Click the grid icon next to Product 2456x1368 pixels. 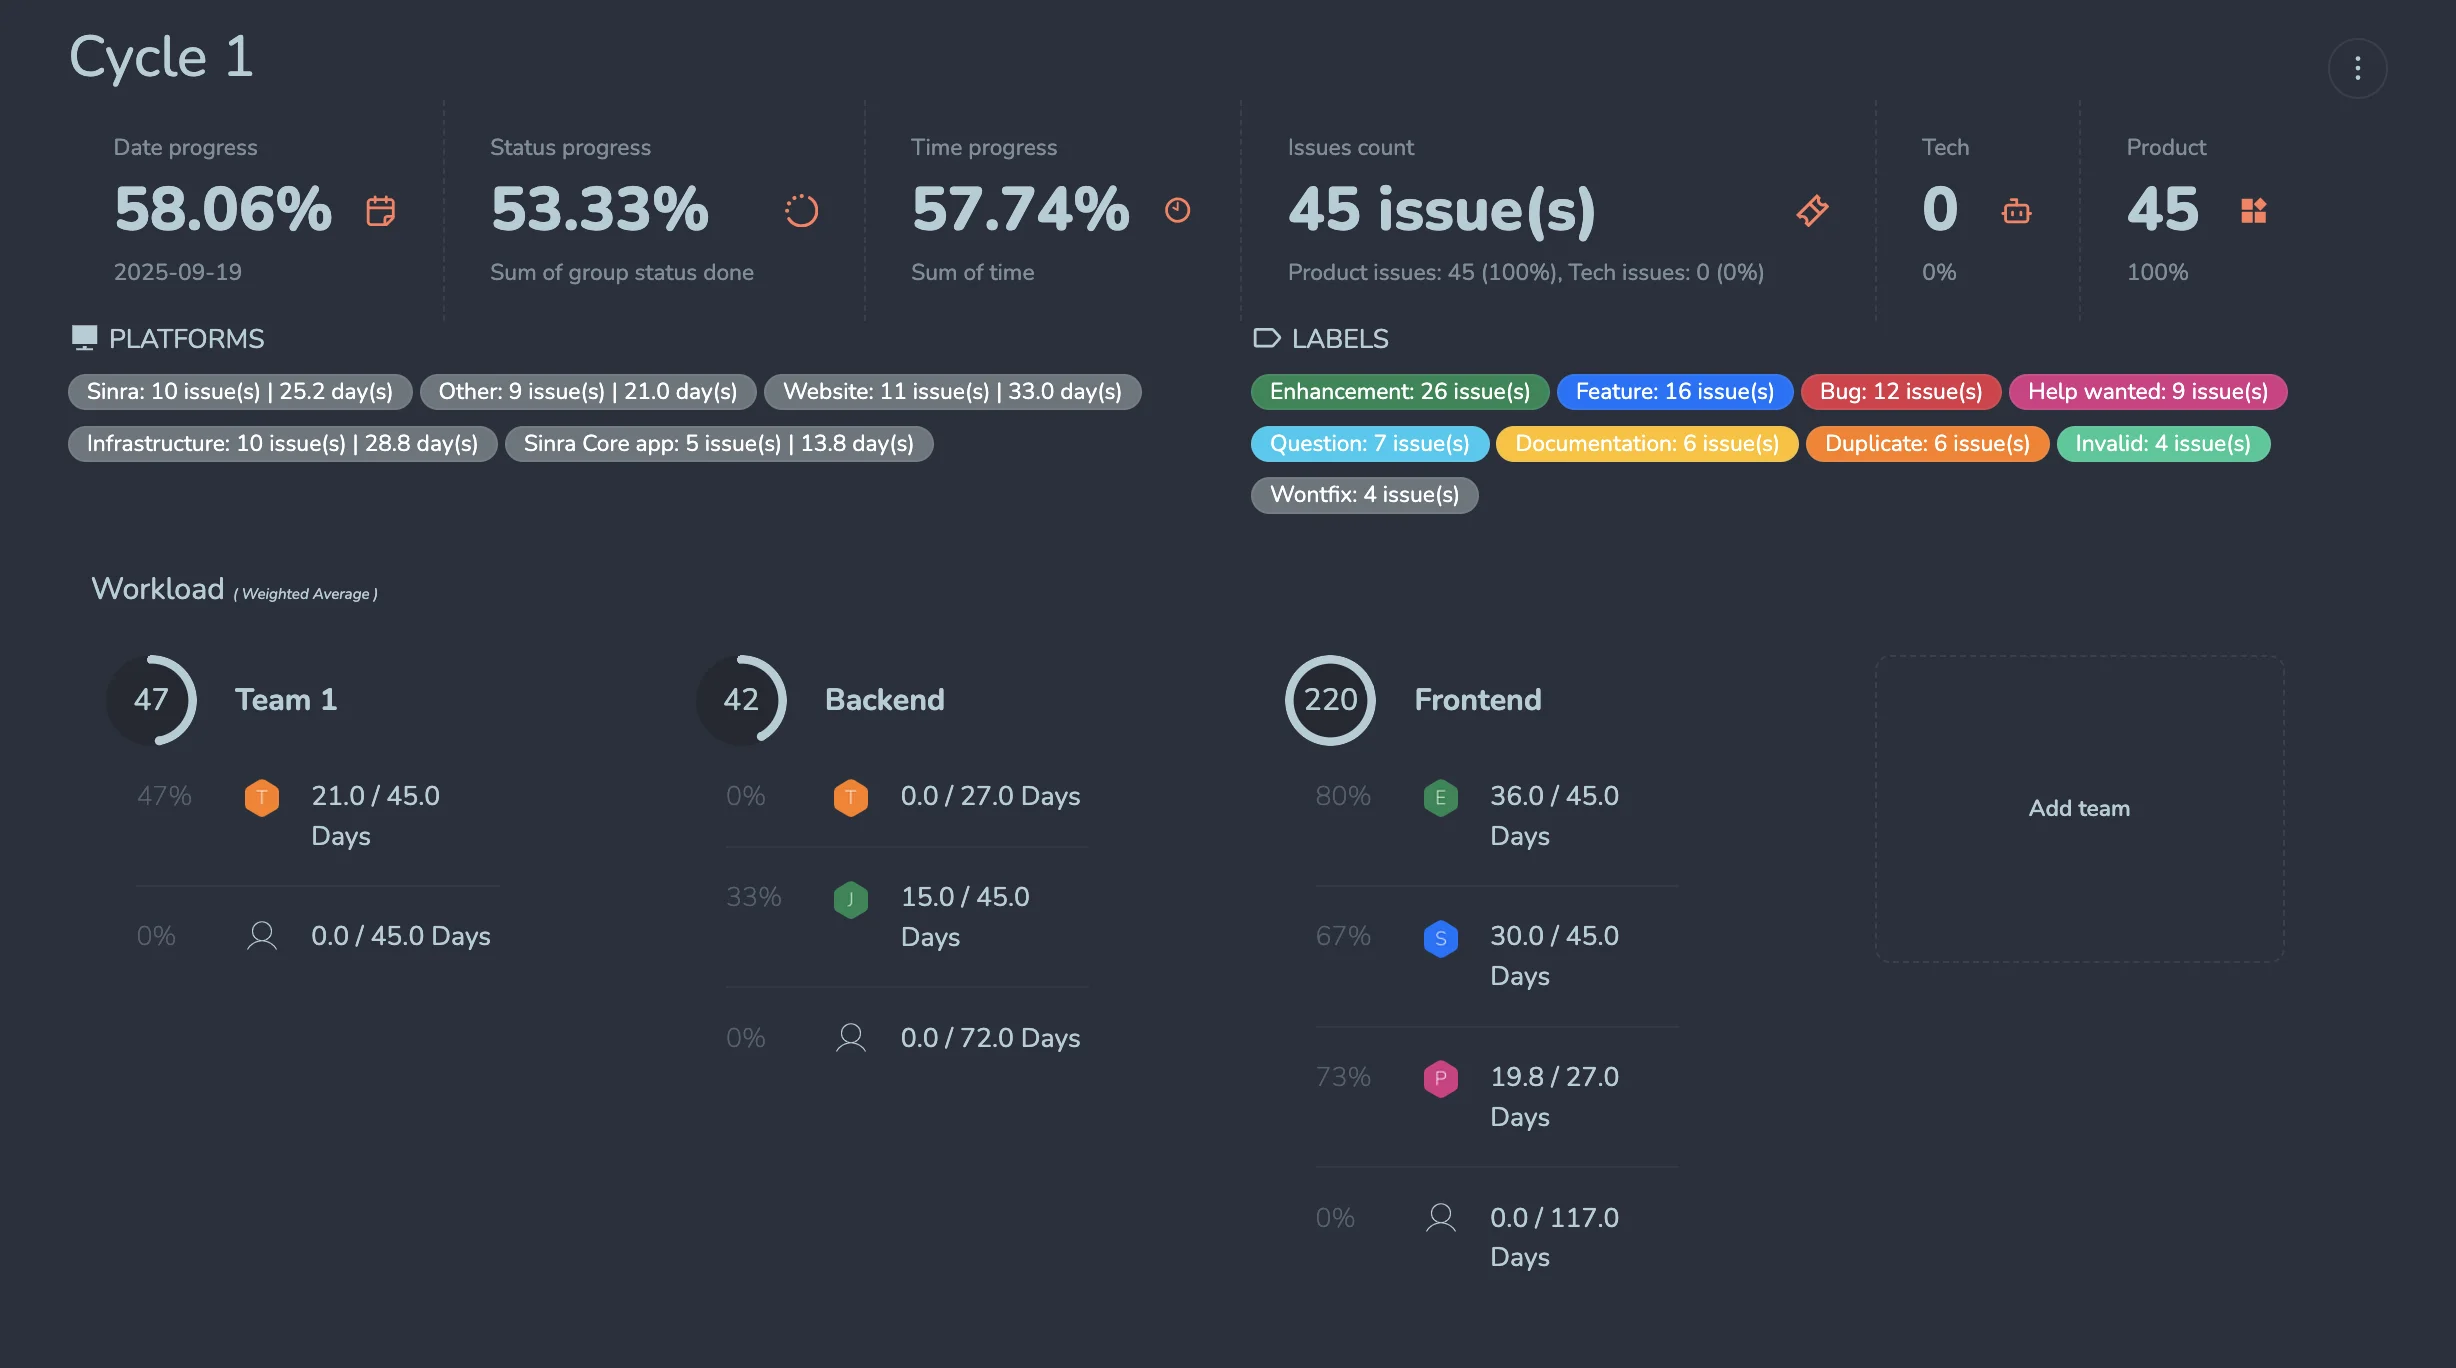(2253, 211)
